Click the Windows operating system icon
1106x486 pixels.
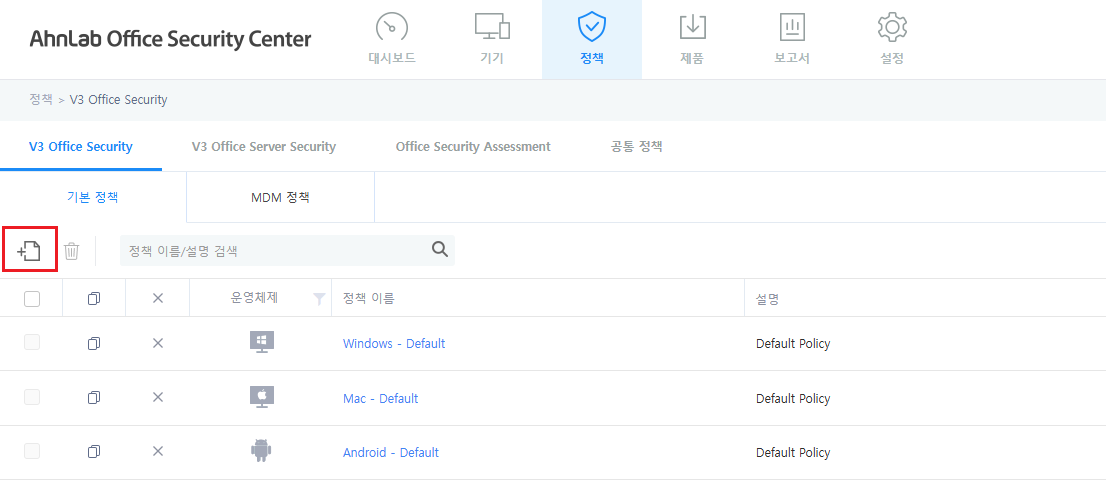click(262, 343)
